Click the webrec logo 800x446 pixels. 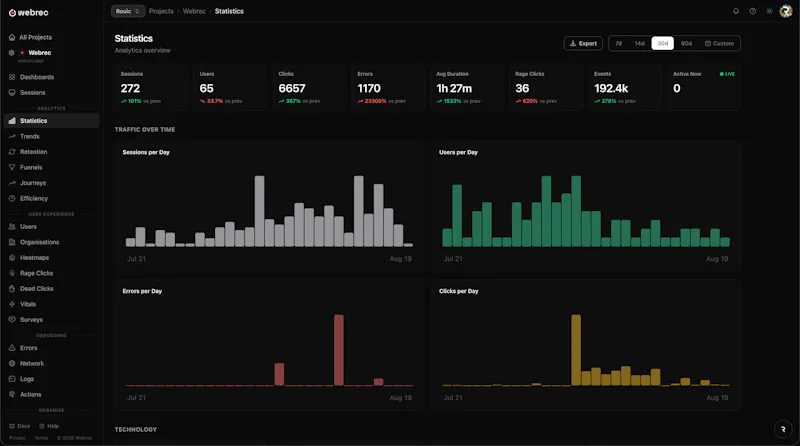(29, 13)
